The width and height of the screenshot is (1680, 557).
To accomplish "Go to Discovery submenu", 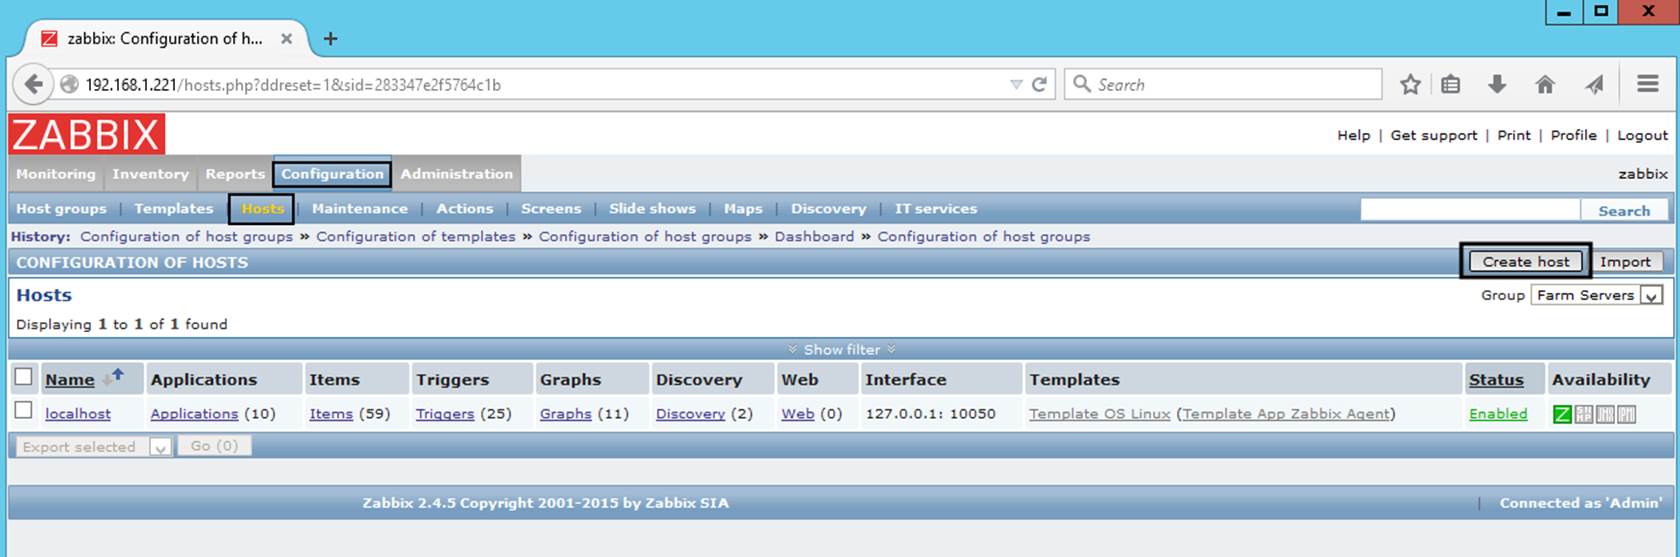I will click(829, 209).
